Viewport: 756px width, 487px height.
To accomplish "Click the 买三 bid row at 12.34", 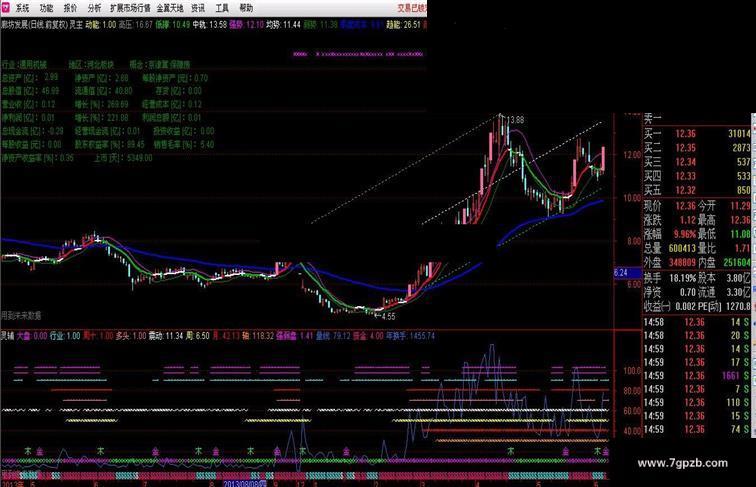I will [x=697, y=162].
